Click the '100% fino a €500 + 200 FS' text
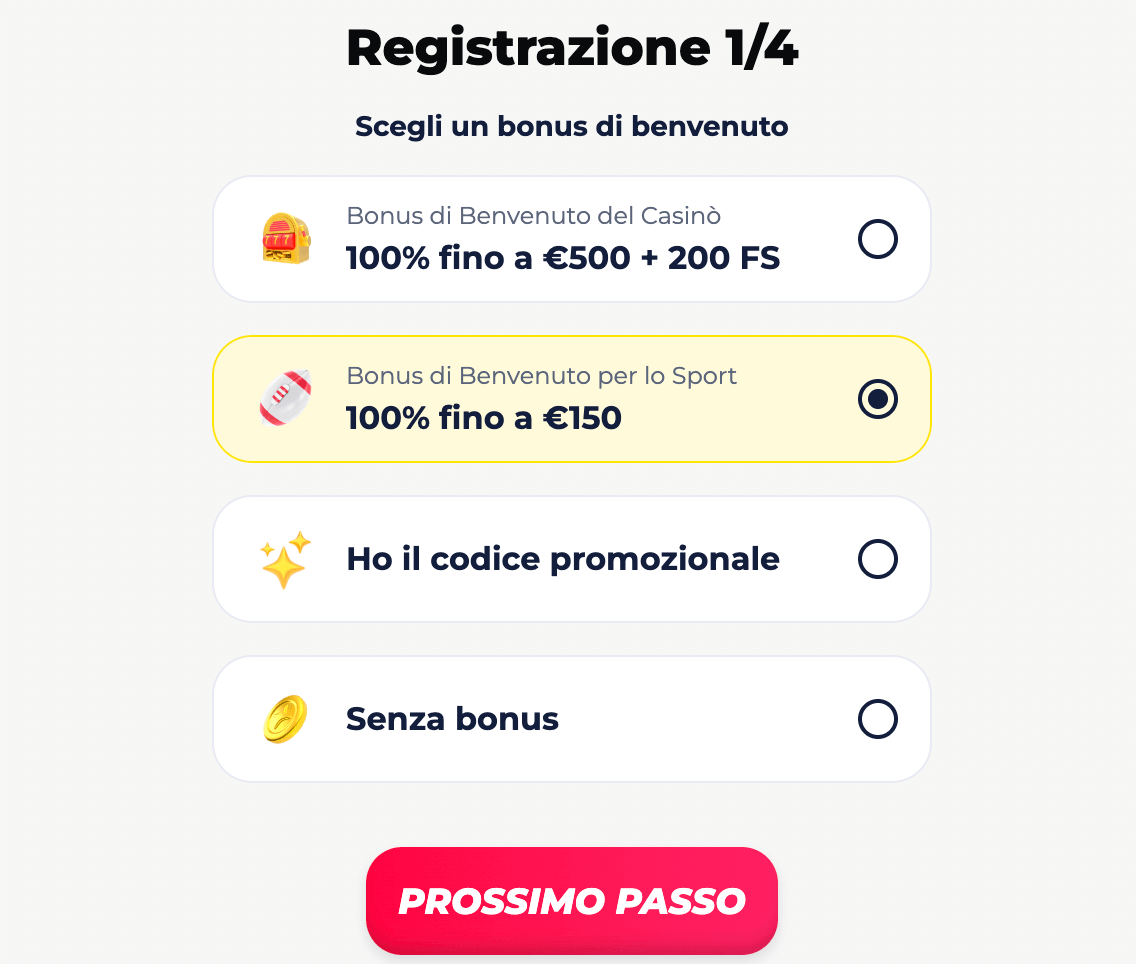The height and width of the screenshot is (964, 1136). 563,258
